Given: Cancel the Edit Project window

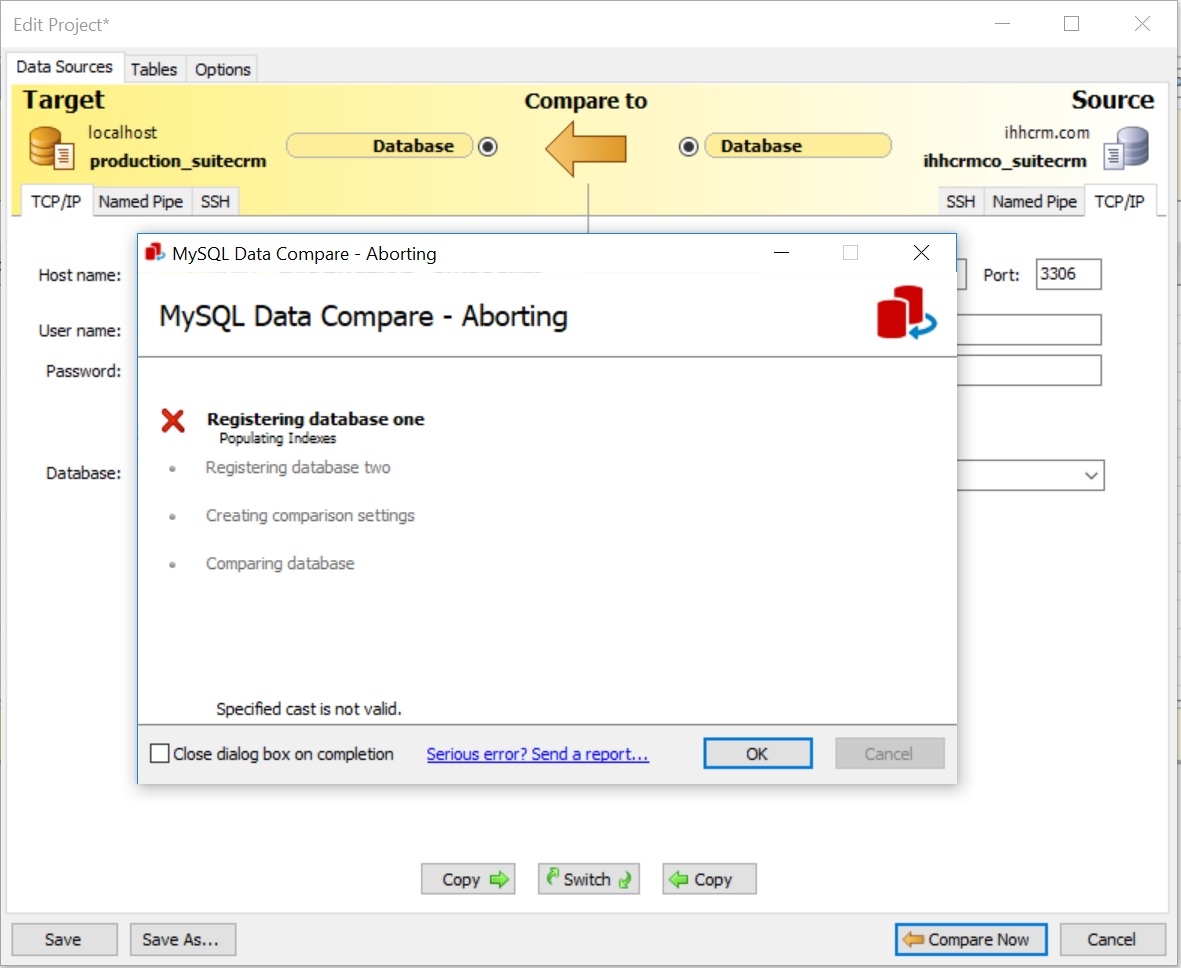Looking at the screenshot, I should click(x=1112, y=939).
